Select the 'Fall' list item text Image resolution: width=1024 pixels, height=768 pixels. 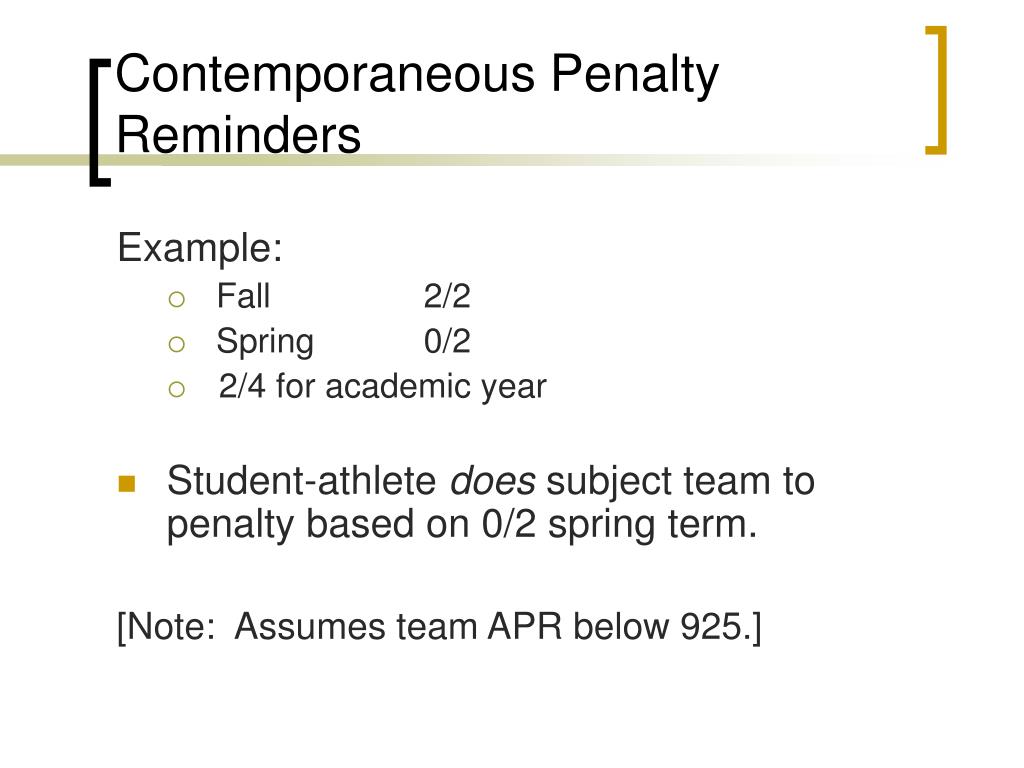(243, 295)
